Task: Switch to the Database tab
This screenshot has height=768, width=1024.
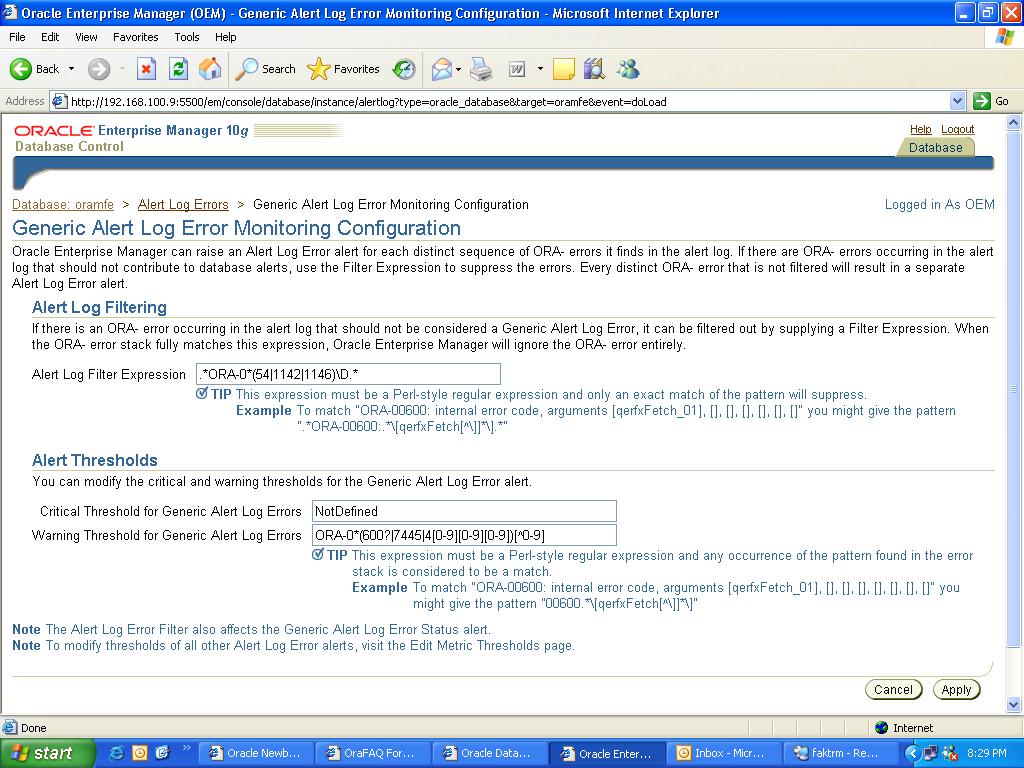Action: point(935,147)
